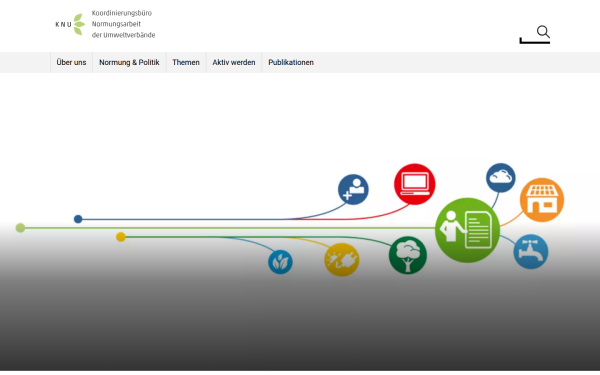Image resolution: width=600 pixels, height=375 pixels.
Task: Open the Aktiv werden menu
Action: tap(234, 62)
